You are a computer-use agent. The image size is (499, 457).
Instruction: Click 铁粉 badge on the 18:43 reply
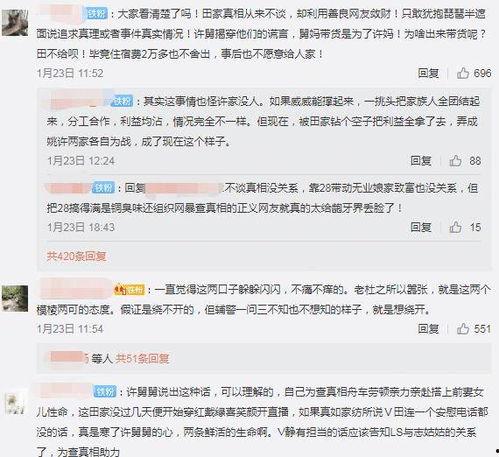coord(104,188)
